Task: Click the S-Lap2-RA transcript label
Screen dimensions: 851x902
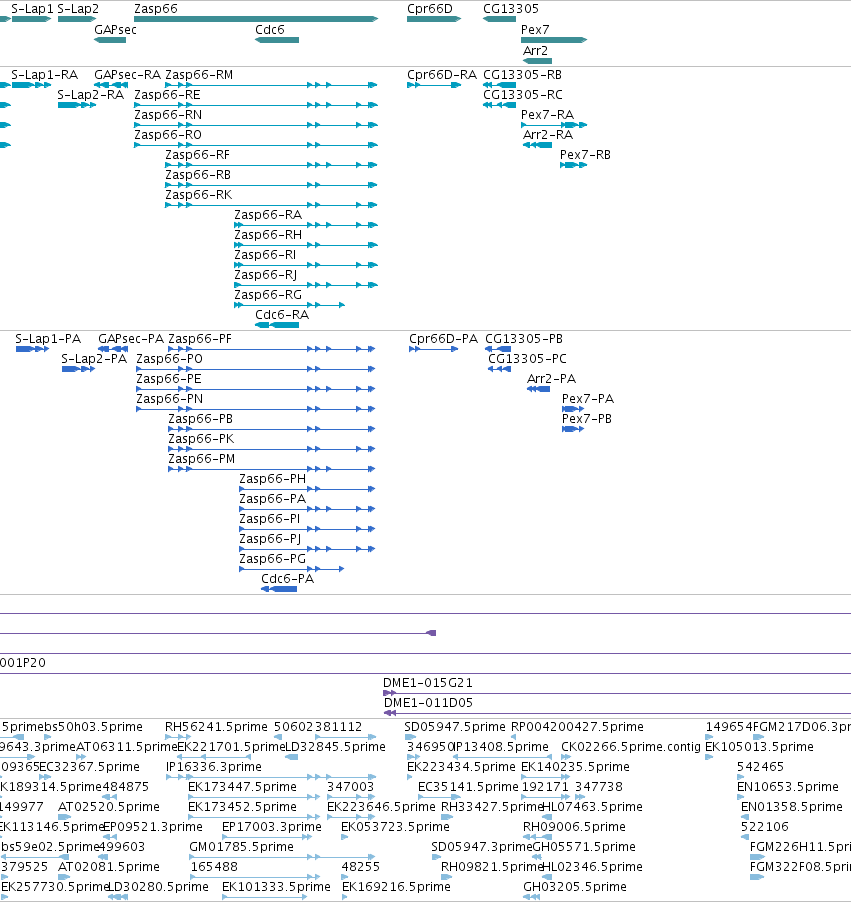Action: coord(90,94)
